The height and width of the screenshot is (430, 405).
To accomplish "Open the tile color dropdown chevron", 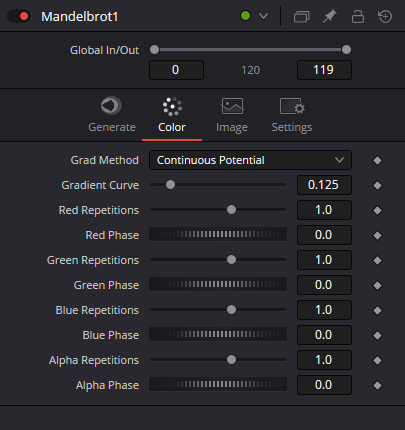I will 263,16.
